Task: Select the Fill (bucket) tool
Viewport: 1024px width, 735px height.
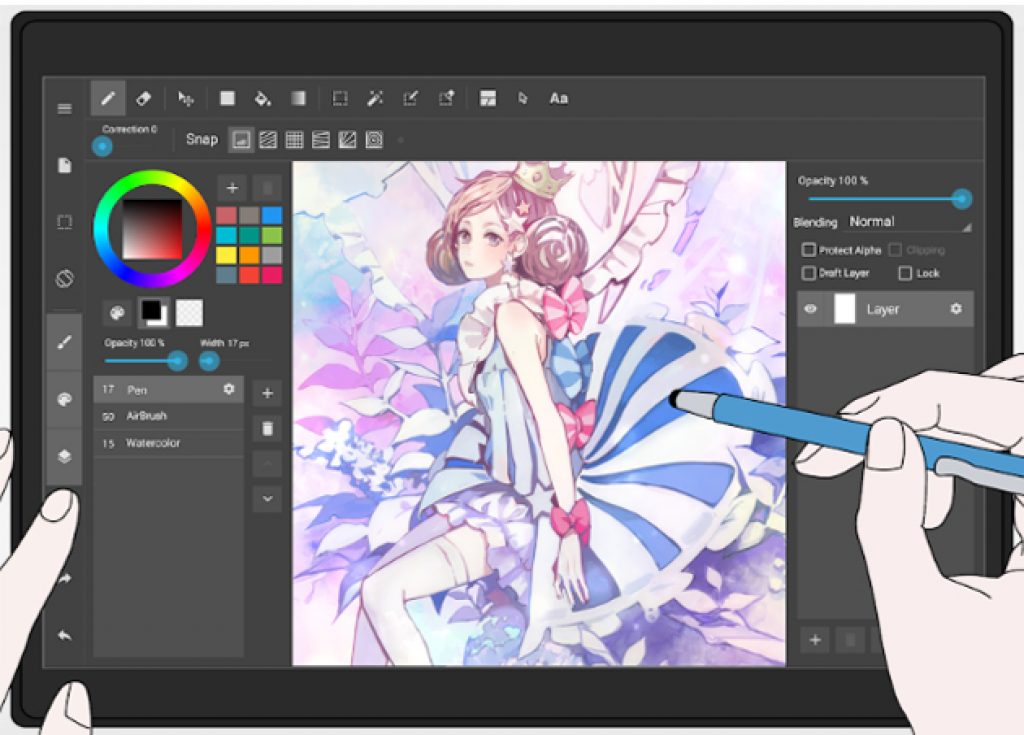Action: tap(263, 98)
